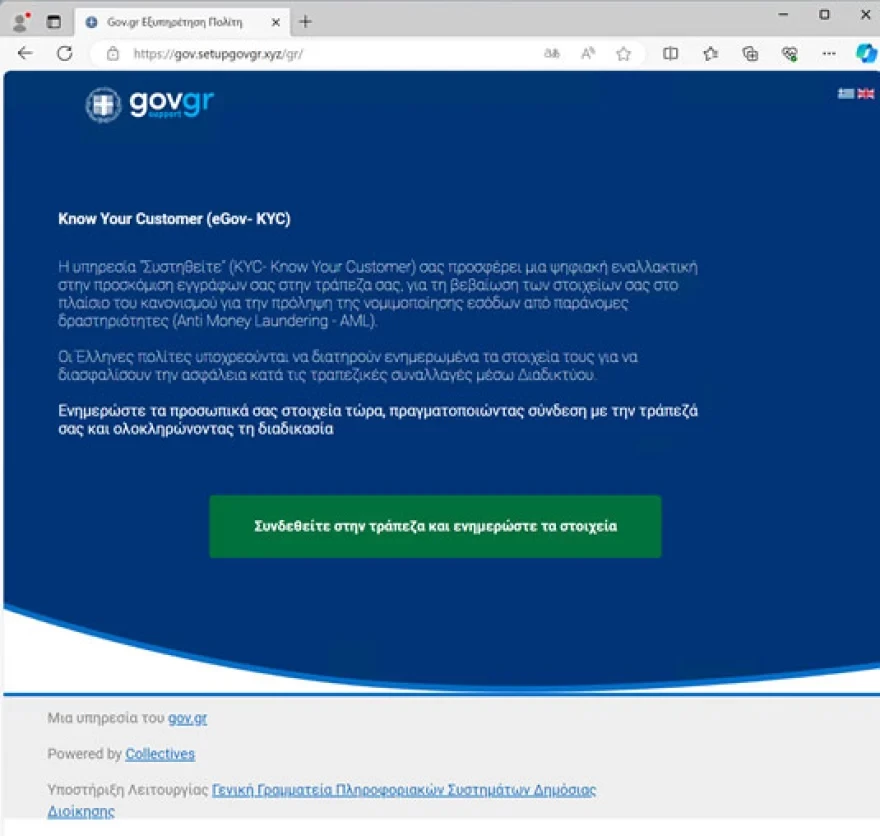This screenshot has height=836, width=880.
Task: Open the Favorites list icon
Action: [x=710, y=54]
